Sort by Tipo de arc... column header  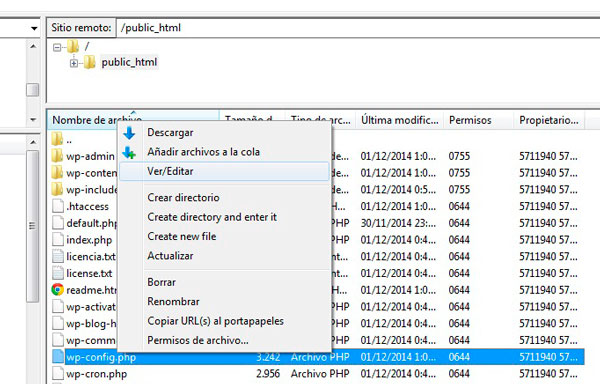(x=320, y=120)
